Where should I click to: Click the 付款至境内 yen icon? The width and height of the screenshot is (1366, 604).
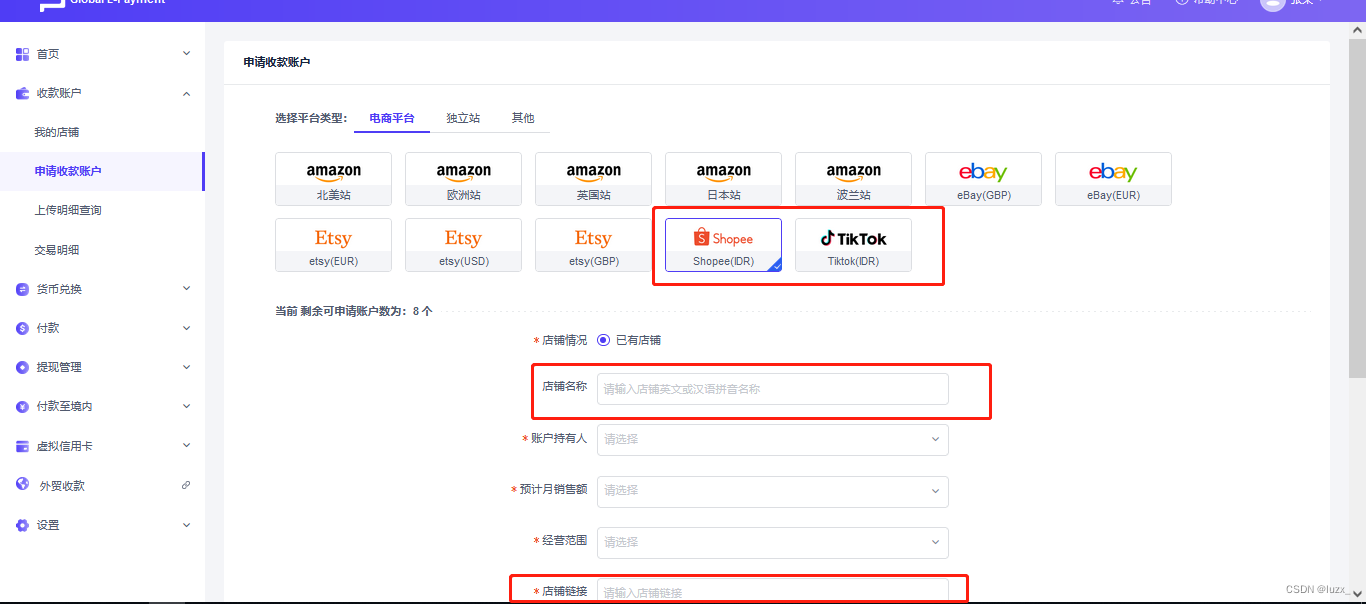point(22,407)
